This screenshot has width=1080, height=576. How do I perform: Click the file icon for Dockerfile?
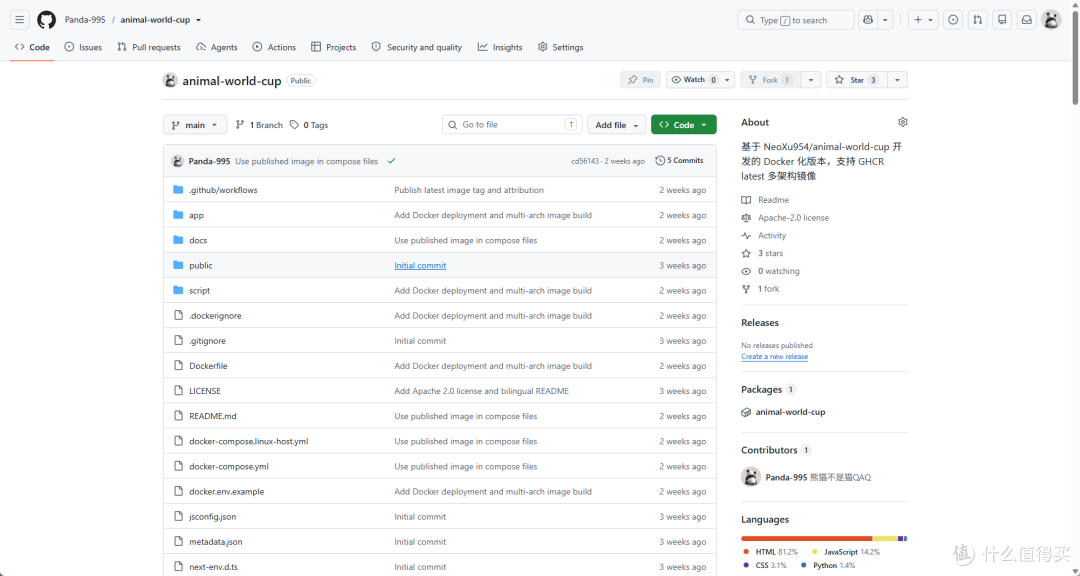(178, 365)
